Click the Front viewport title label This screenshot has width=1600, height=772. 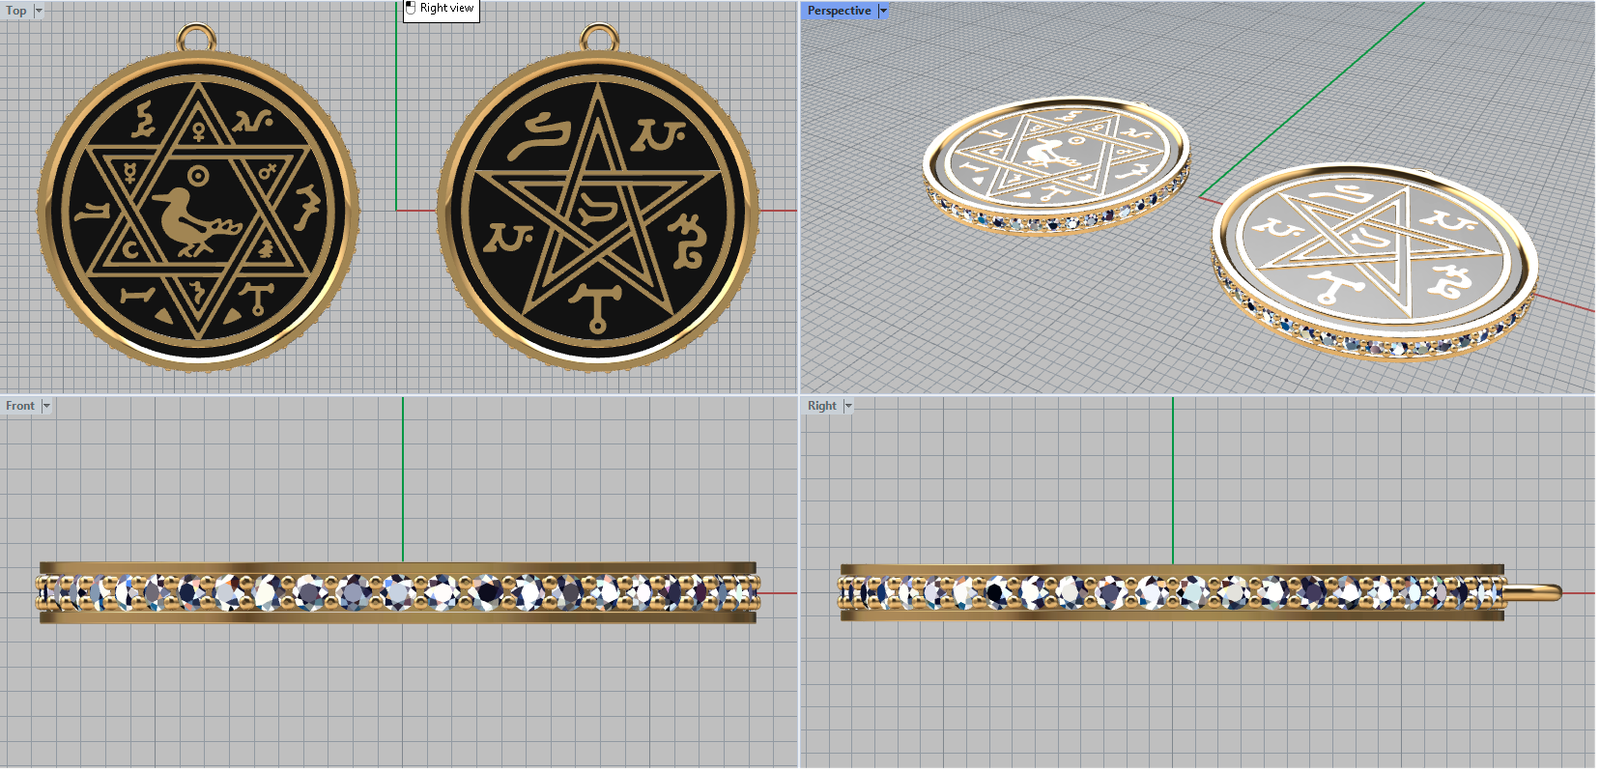20,406
